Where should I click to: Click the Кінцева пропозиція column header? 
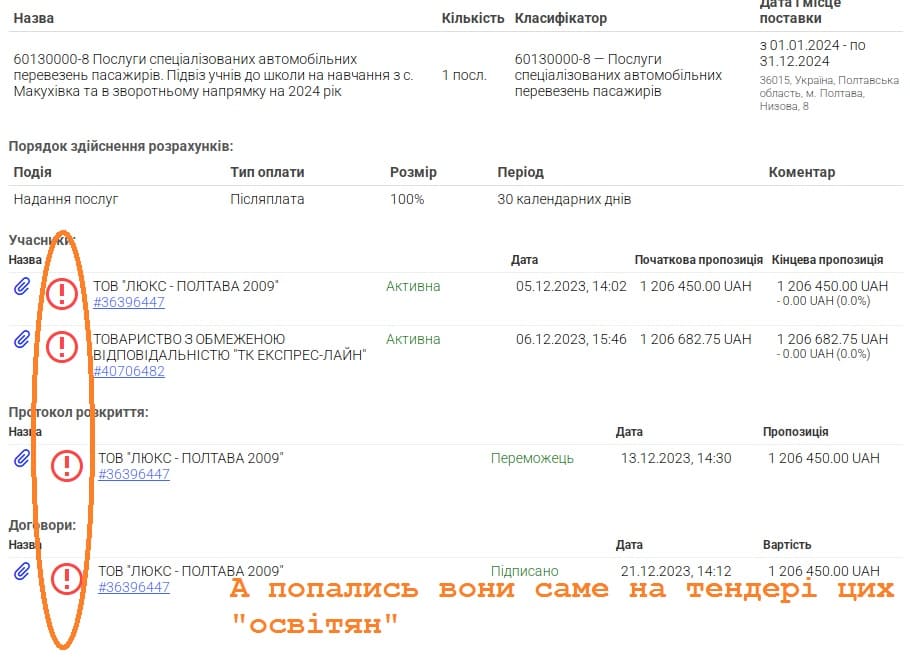[x=827, y=260]
